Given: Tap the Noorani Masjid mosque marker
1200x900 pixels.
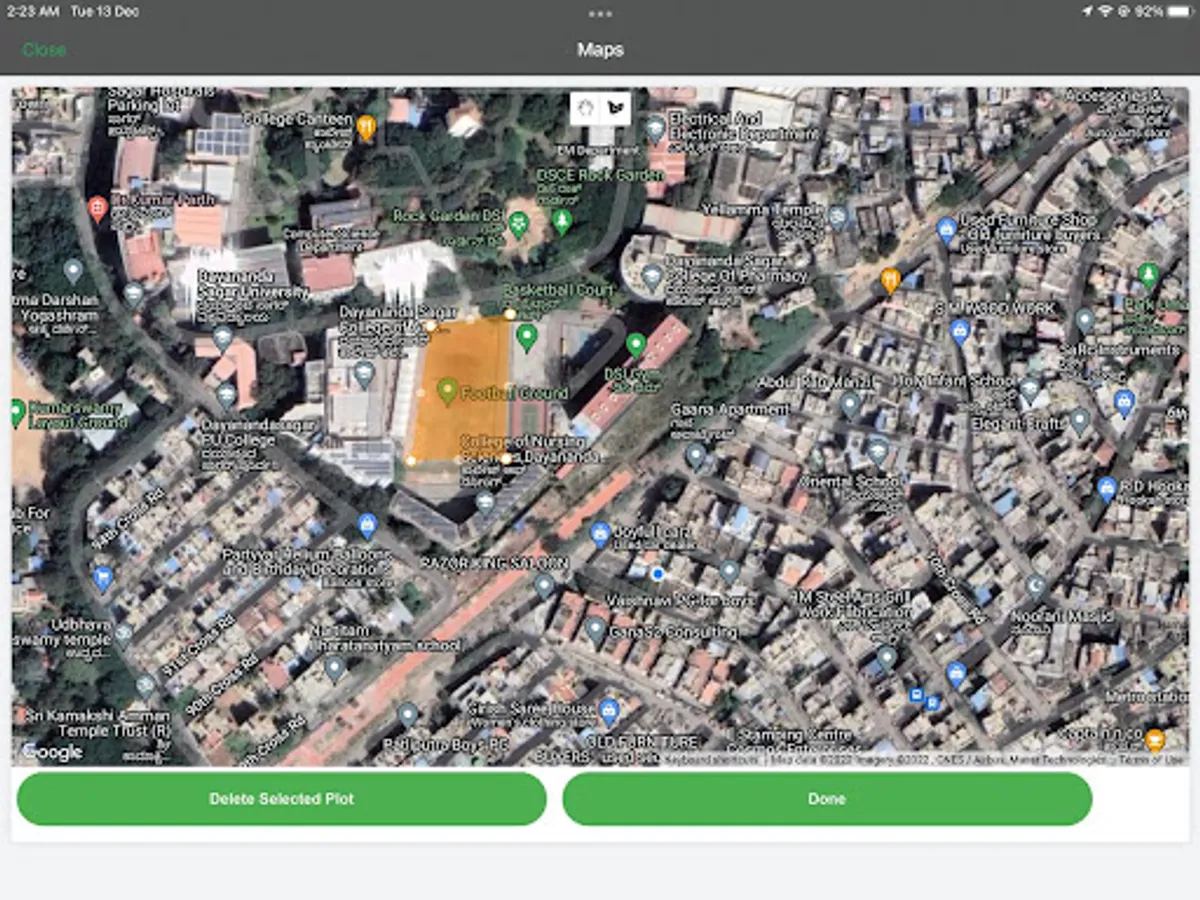Looking at the screenshot, I should (x=1036, y=587).
